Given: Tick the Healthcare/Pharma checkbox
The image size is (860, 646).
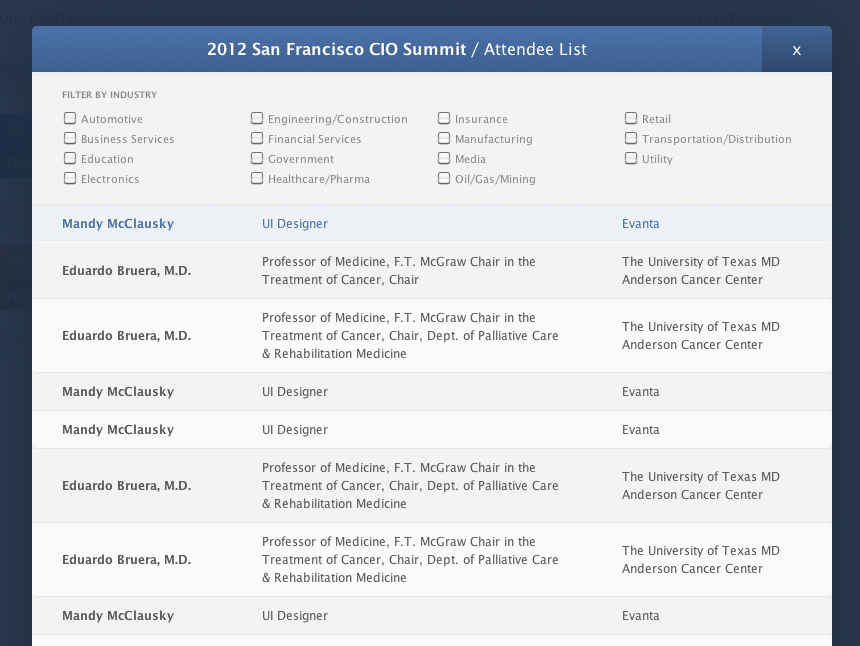Looking at the screenshot, I should (x=257, y=178).
